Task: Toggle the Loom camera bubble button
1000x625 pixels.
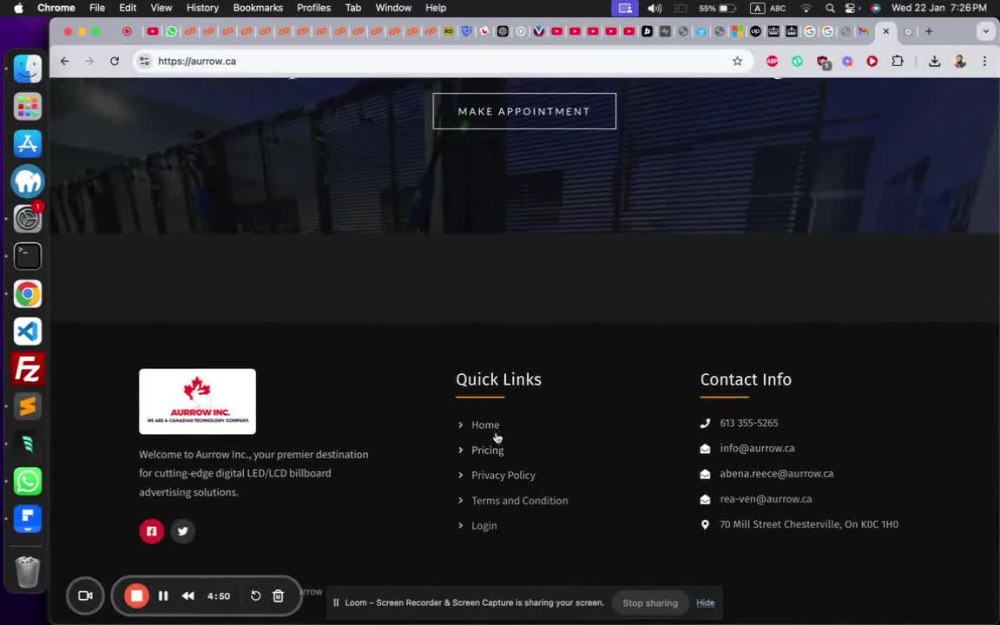Action: coord(85,596)
